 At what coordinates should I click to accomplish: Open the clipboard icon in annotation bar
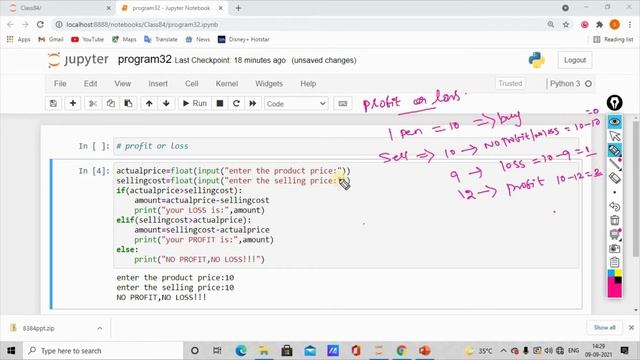coord(614,262)
